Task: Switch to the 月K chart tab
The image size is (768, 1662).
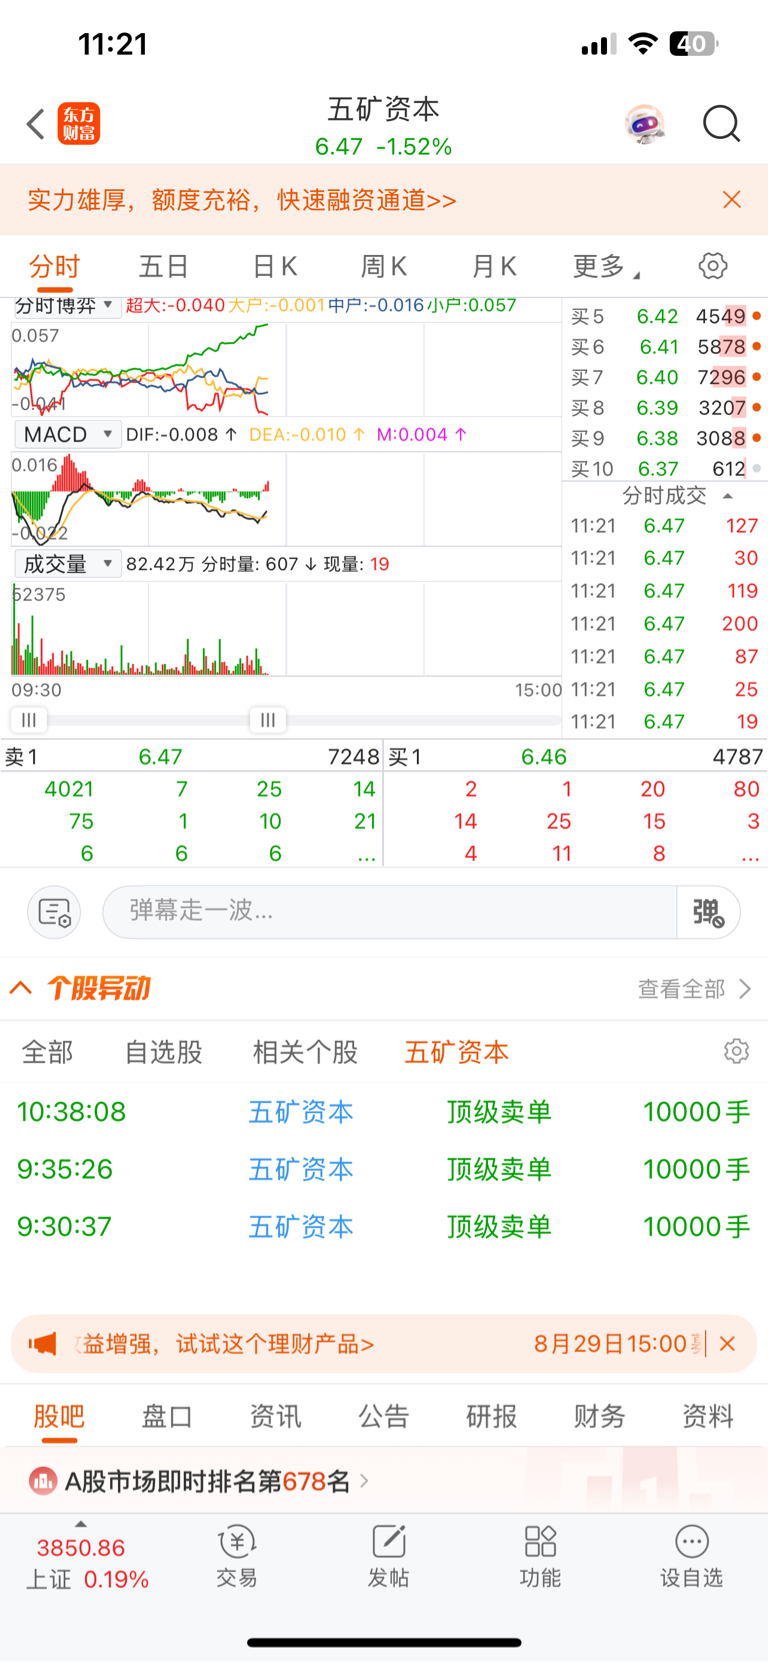Action: point(494,266)
